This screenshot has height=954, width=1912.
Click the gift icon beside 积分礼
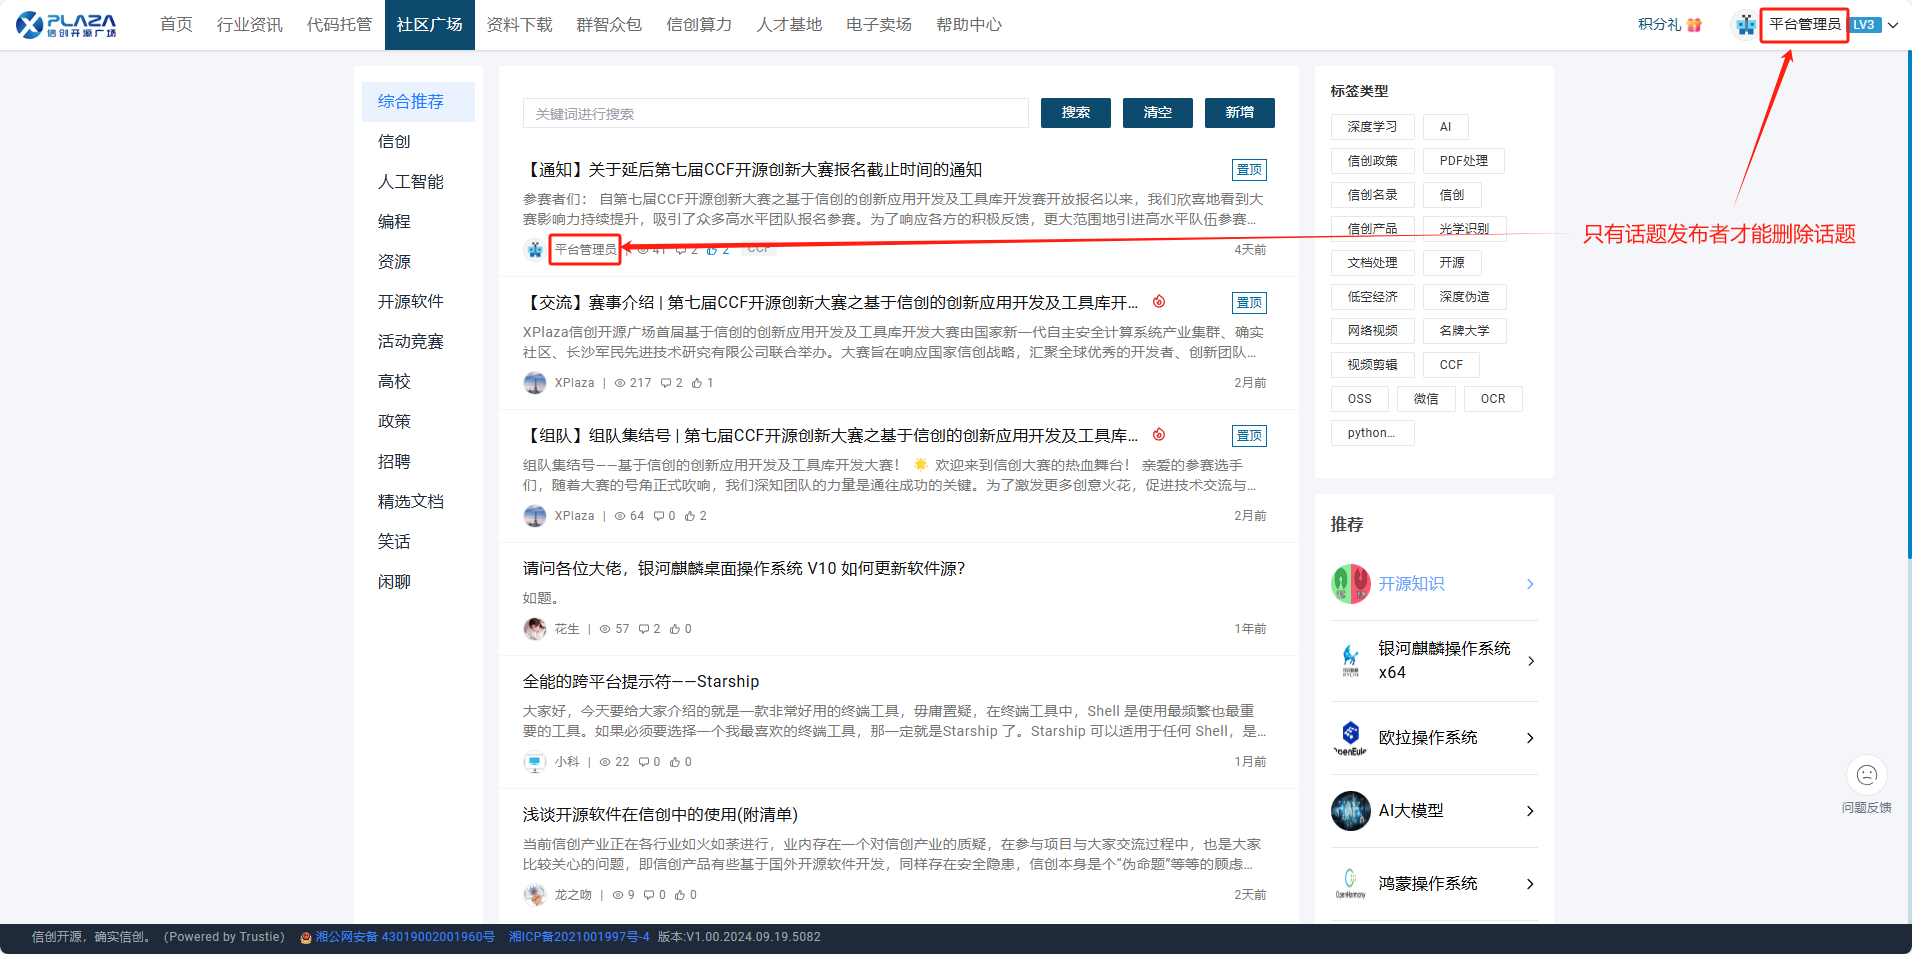(x=1694, y=25)
